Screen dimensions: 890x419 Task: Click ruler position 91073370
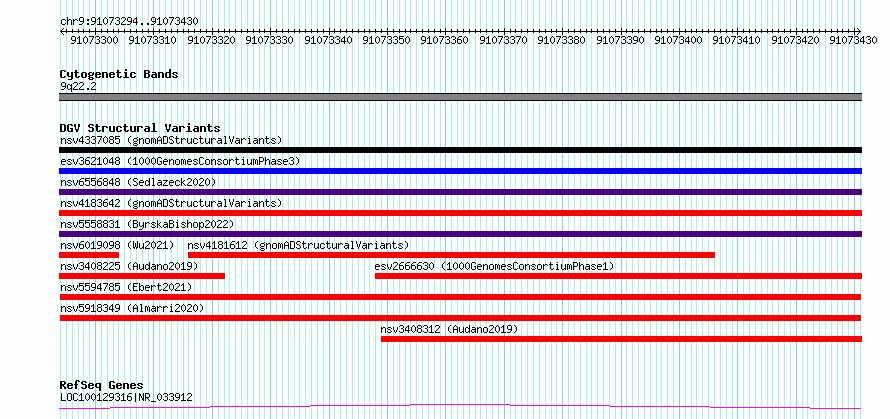503,40
